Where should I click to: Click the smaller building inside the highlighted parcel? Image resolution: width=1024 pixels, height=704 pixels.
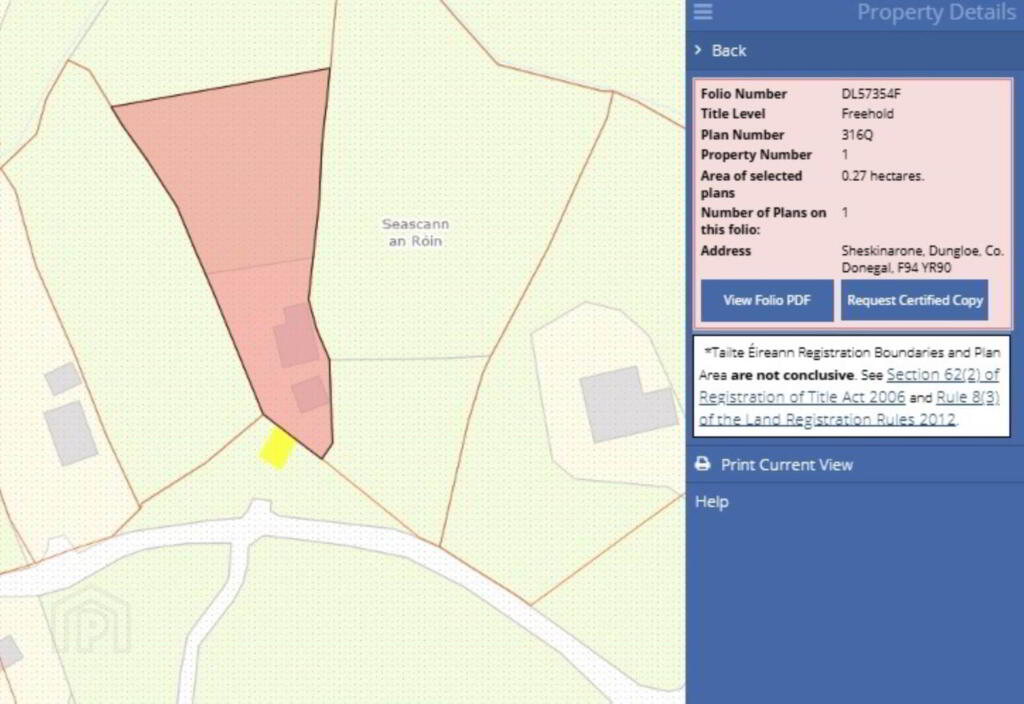[310, 393]
